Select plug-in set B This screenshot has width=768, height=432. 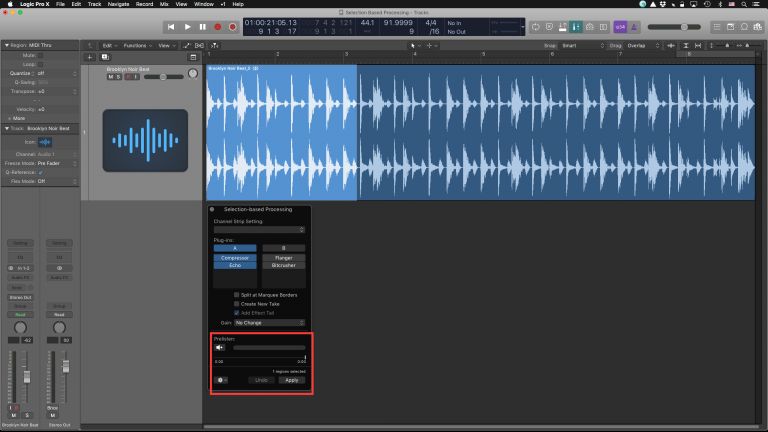point(284,248)
